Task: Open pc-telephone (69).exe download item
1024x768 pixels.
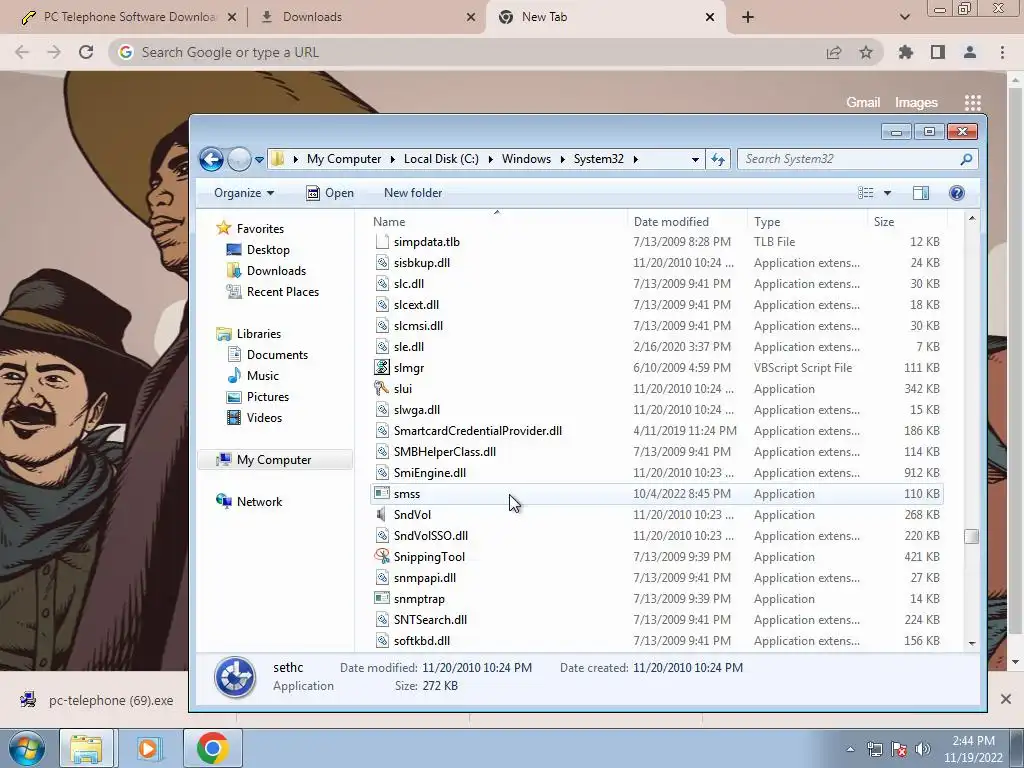Action: (x=98, y=700)
